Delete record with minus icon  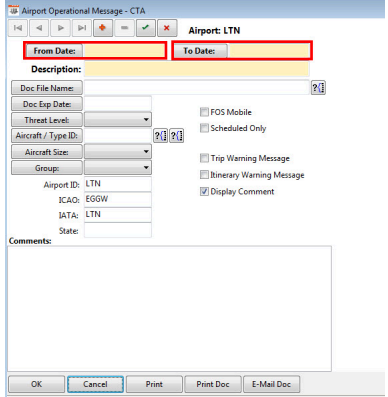tap(124, 28)
